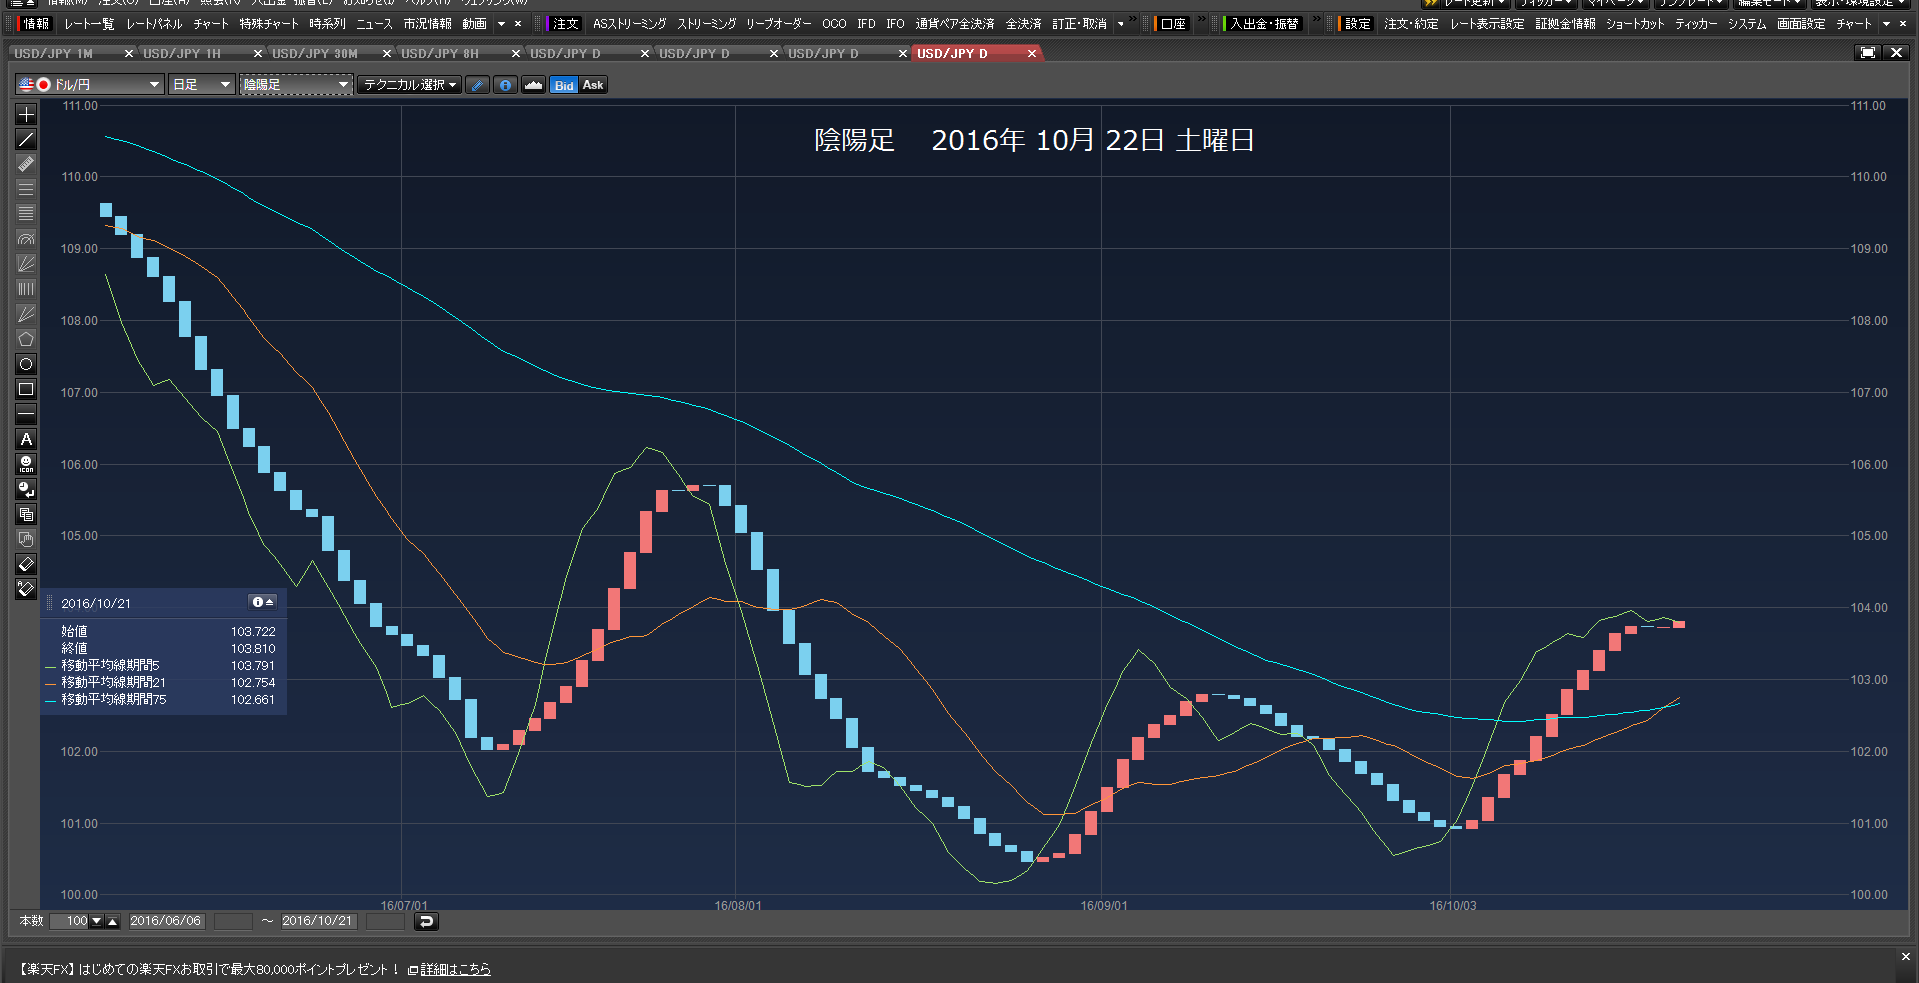The image size is (1919, 983).
Task: Click the copy drawing objects tool
Action: click(x=26, y=514)
